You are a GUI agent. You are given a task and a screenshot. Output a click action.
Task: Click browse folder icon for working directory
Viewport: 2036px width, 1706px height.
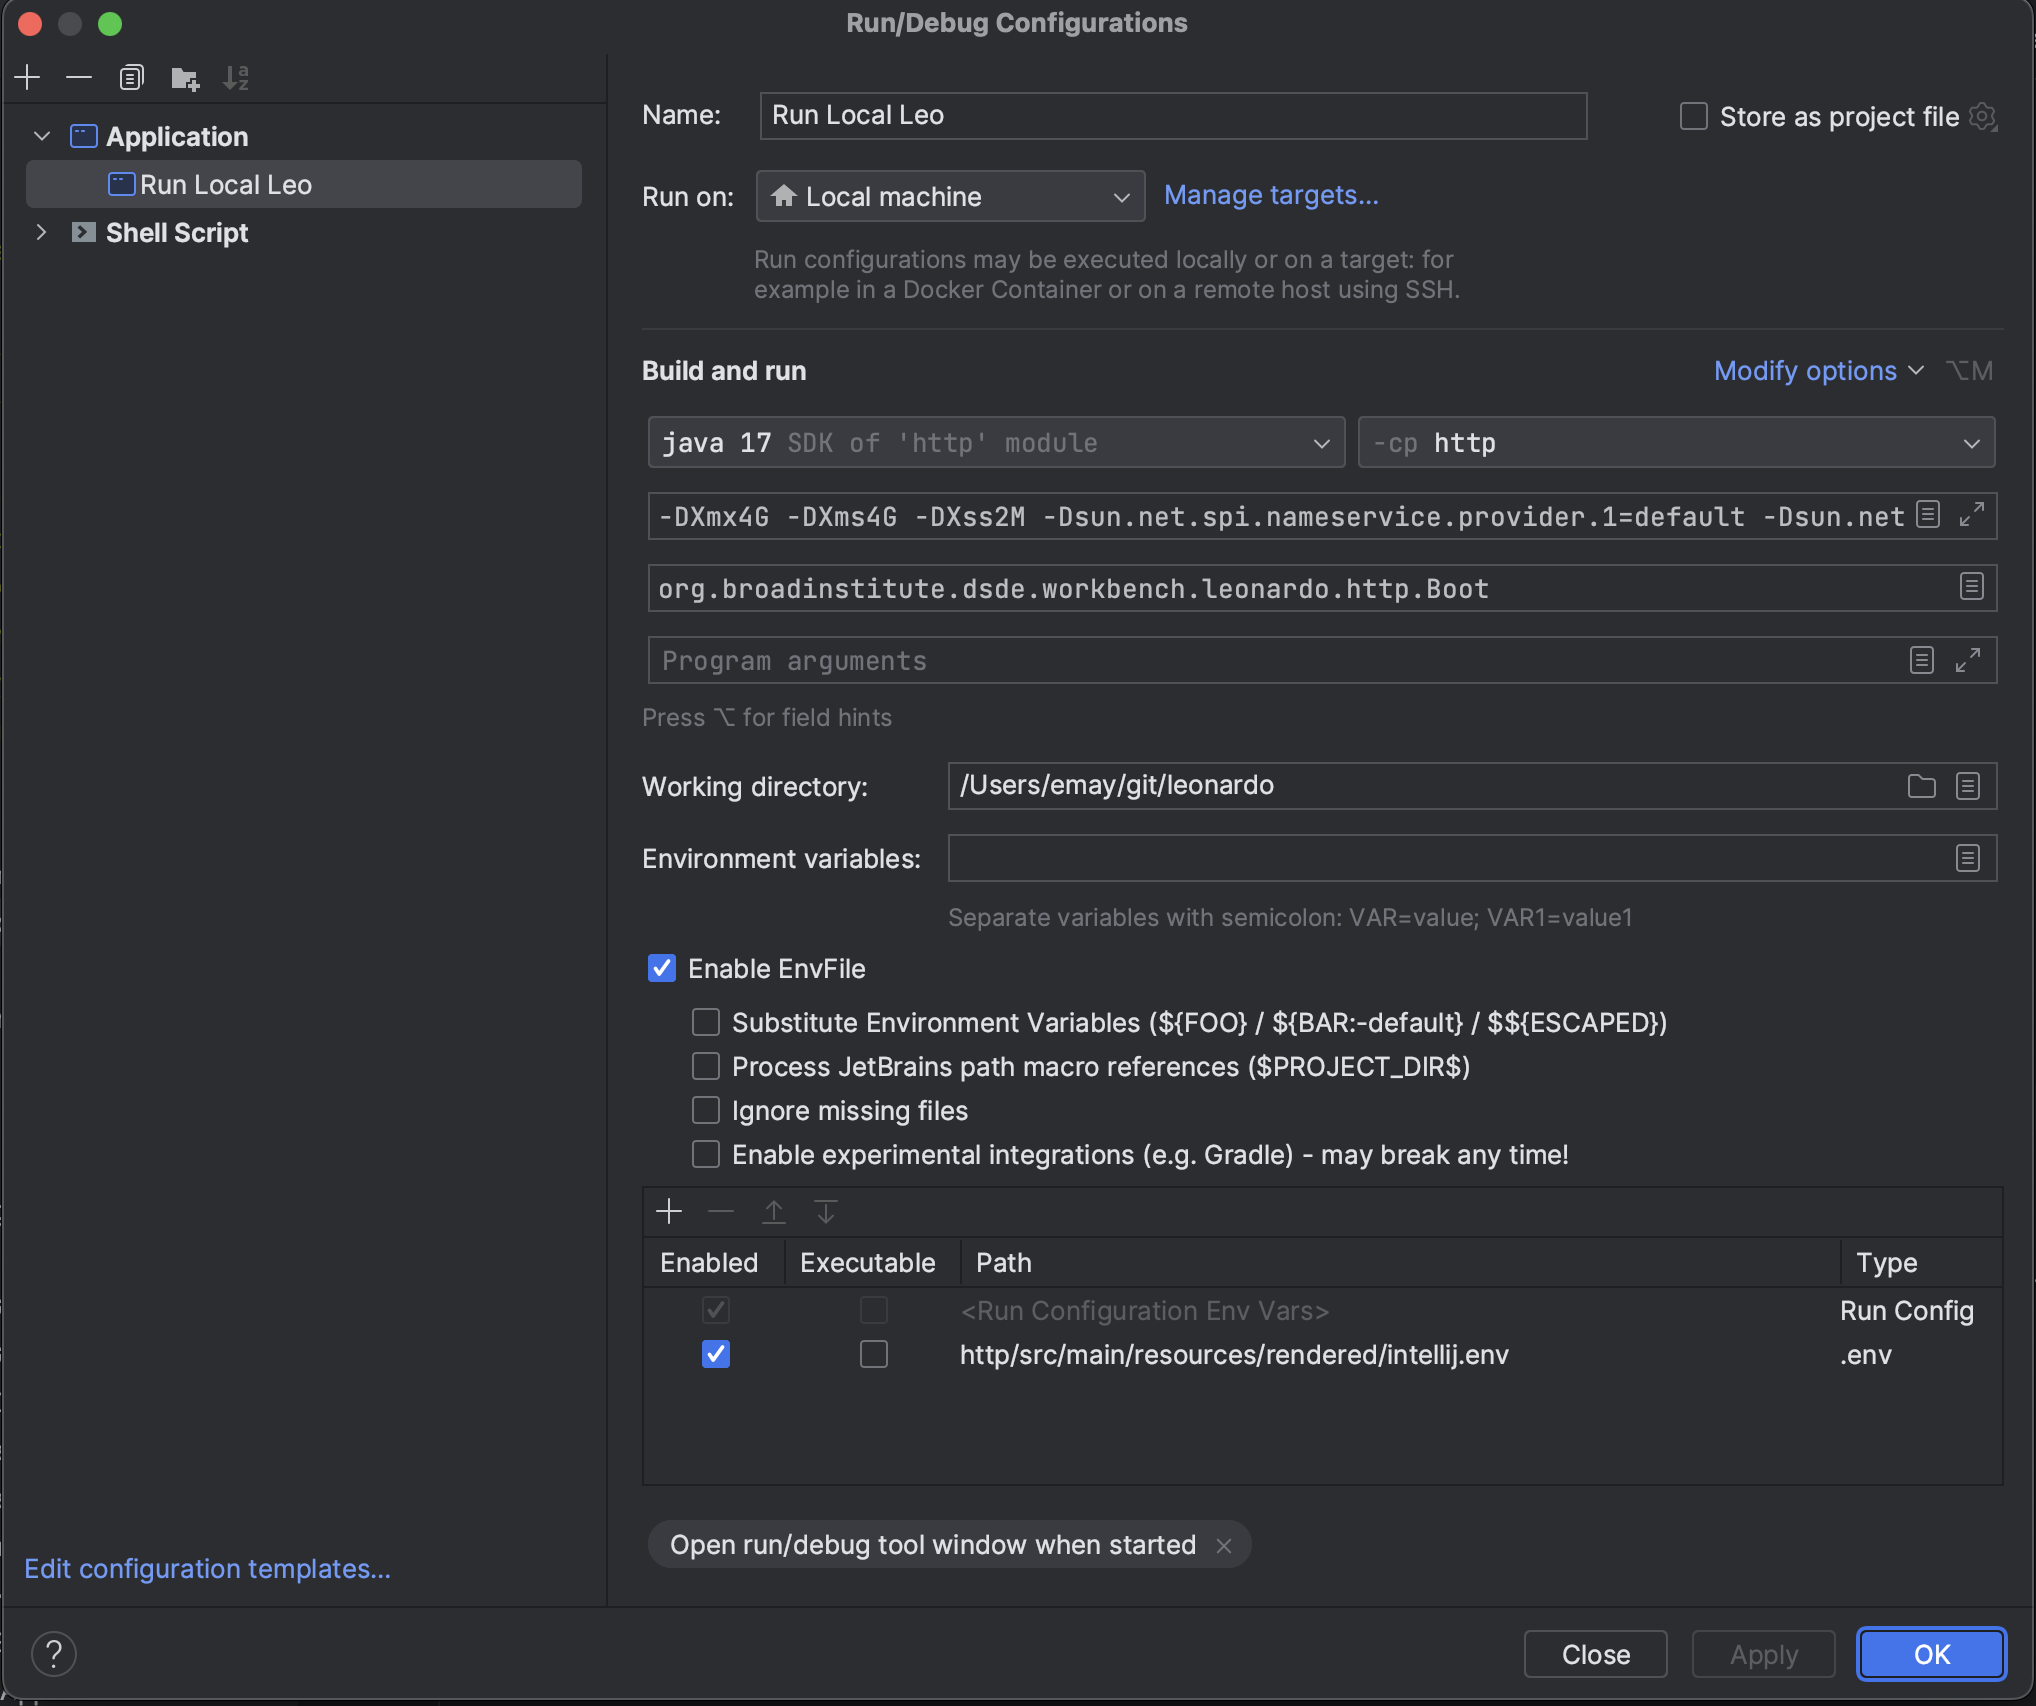[1921, 786]
